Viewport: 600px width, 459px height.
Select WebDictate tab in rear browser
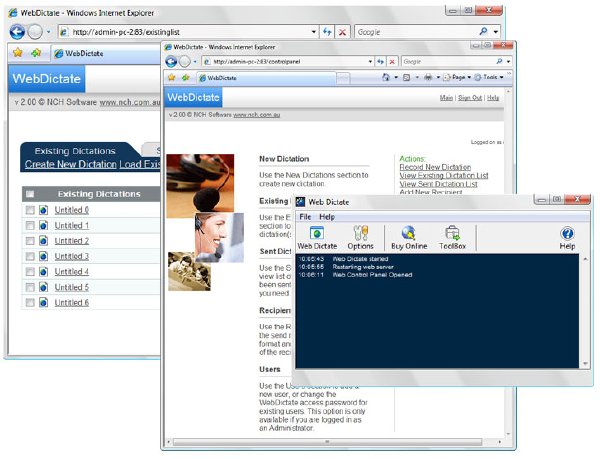point(105,54)
